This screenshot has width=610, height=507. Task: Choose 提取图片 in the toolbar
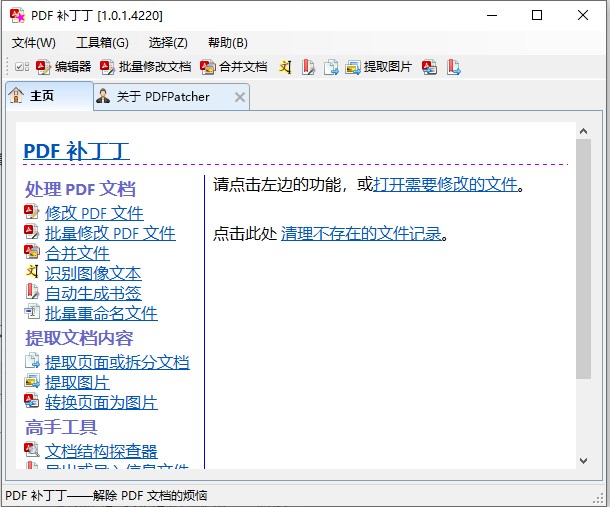click(379, 67)
